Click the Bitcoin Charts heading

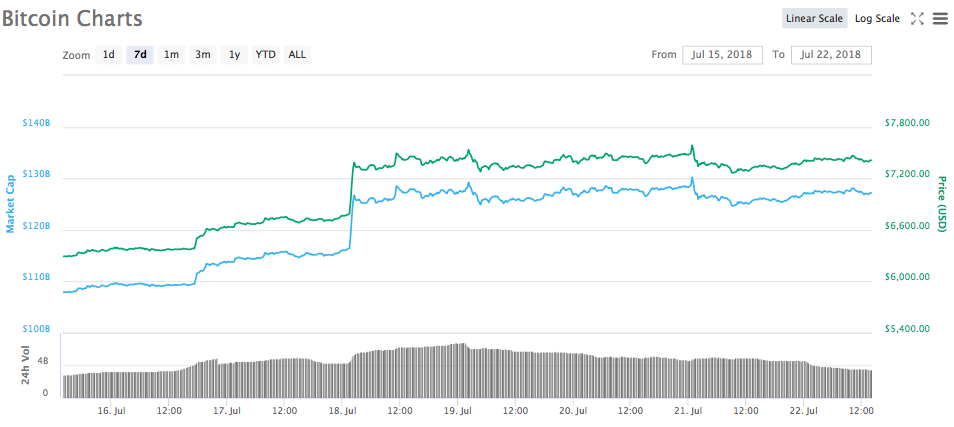click(72, 19)
